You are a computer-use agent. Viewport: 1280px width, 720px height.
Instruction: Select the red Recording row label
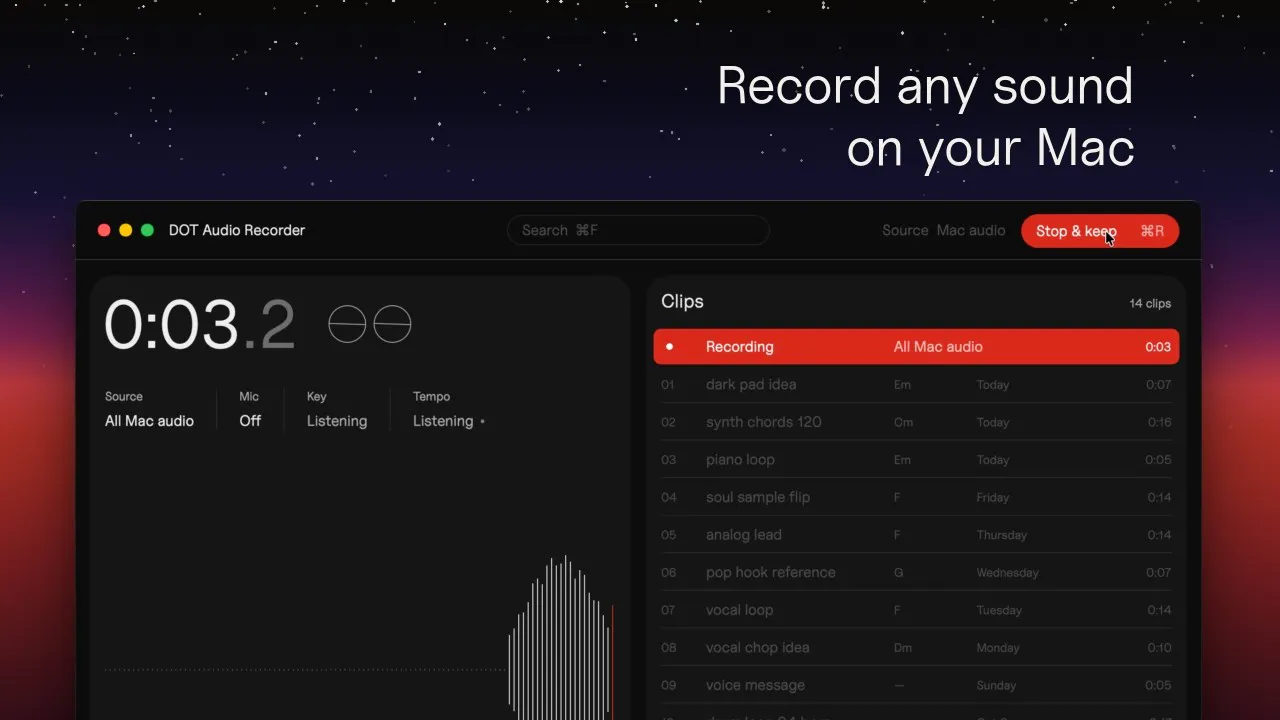click(x=740, y=347)
